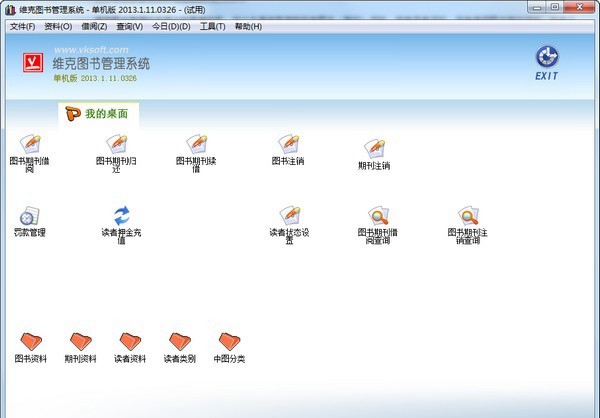Open the 读者资料 folder icon
This screenshot has height=418, width=600.
[130, 348]
